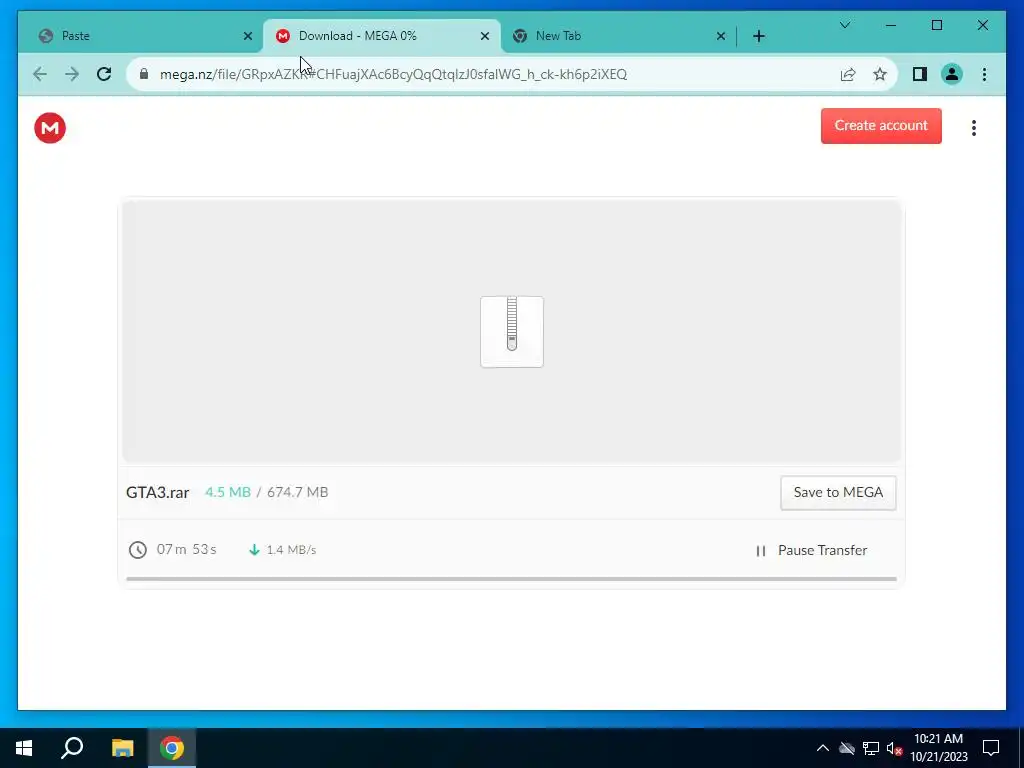Click the OneDrive tray icon
Viewport: 1024px width, 768px height.
point(847,748)
